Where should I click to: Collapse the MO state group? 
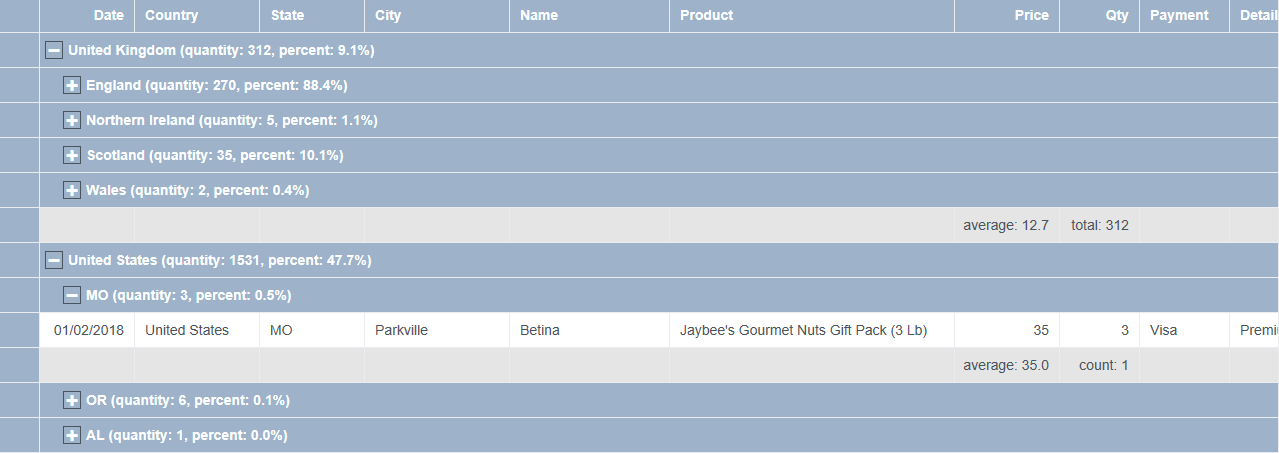coord(72,295)
